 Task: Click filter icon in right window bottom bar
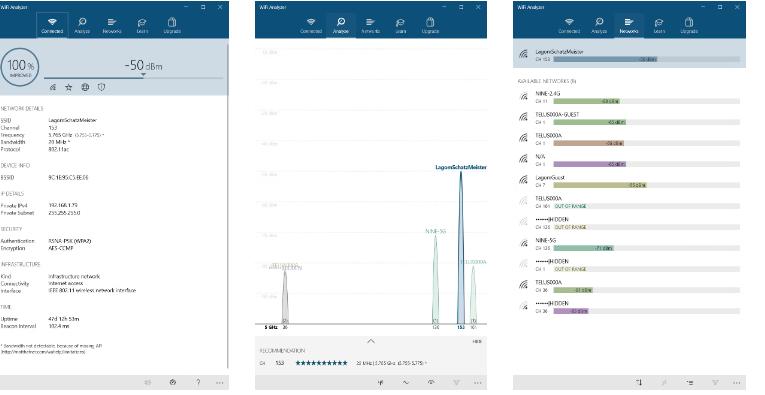tap(715, 382)
